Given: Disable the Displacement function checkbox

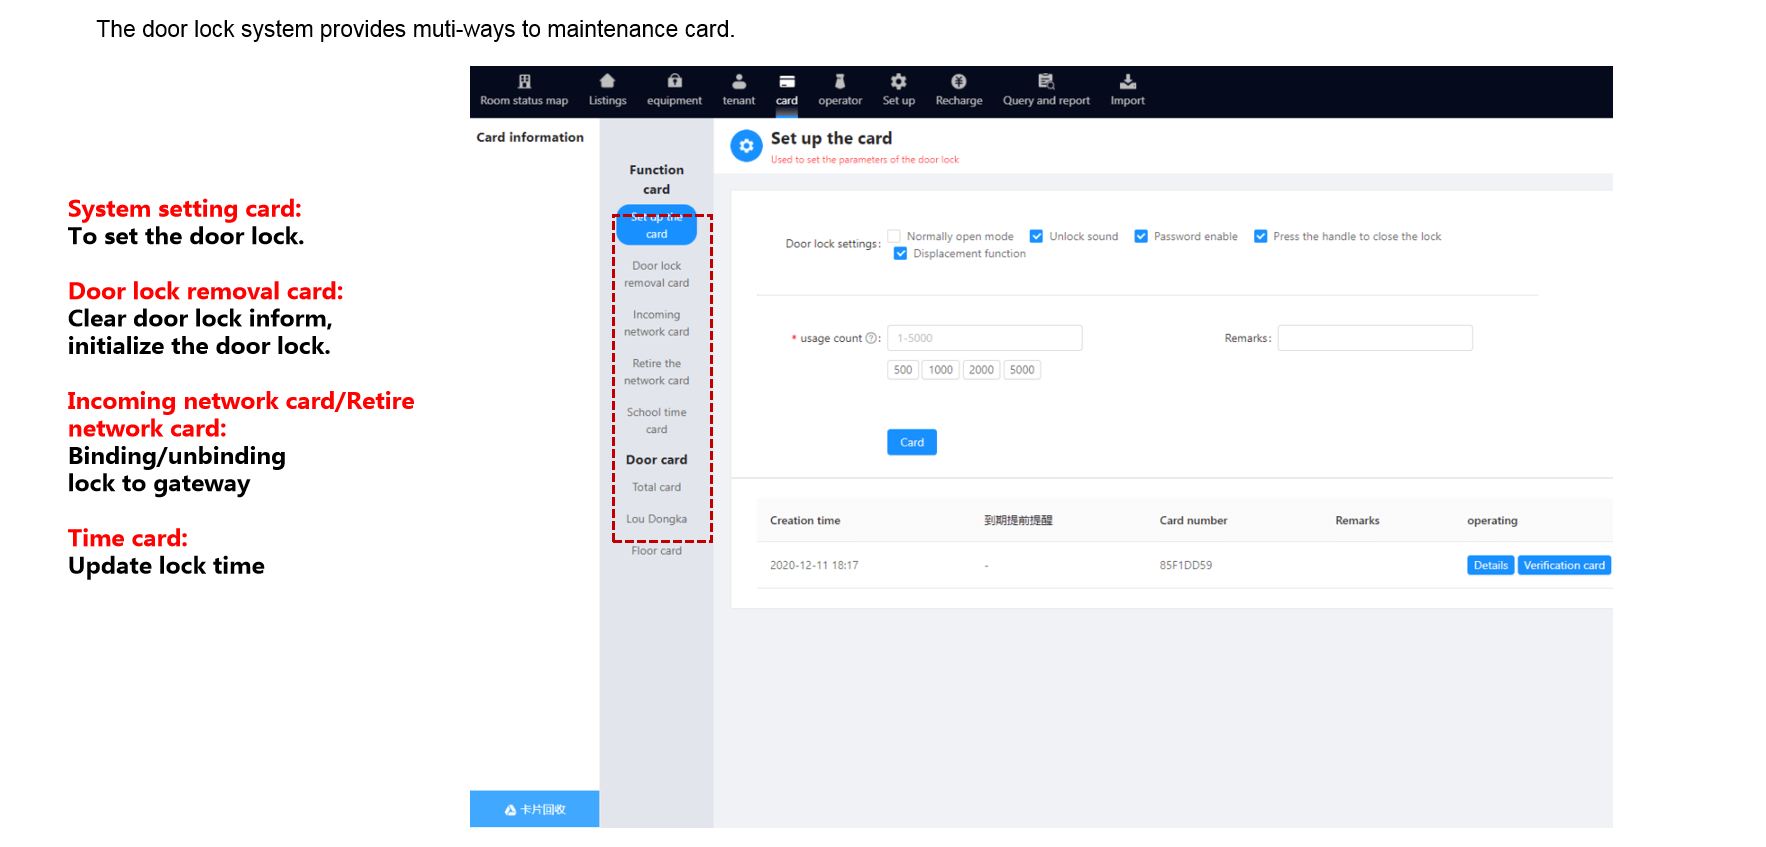Looking at the screenshot, I should tap(901, 254).
